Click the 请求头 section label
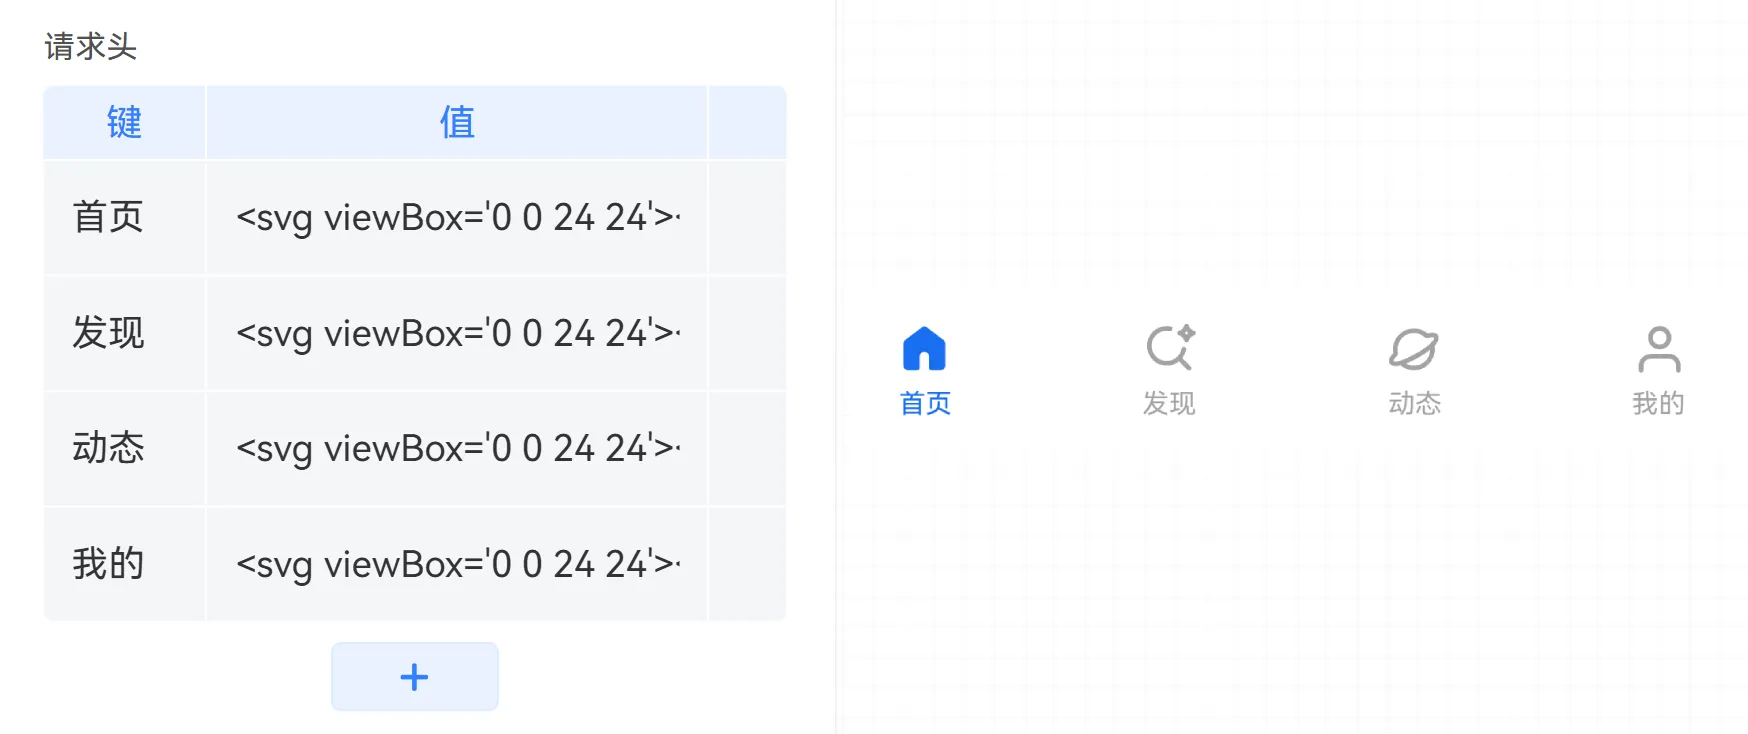This screenshot has height=734, width=1748. (x=90, y=46)
